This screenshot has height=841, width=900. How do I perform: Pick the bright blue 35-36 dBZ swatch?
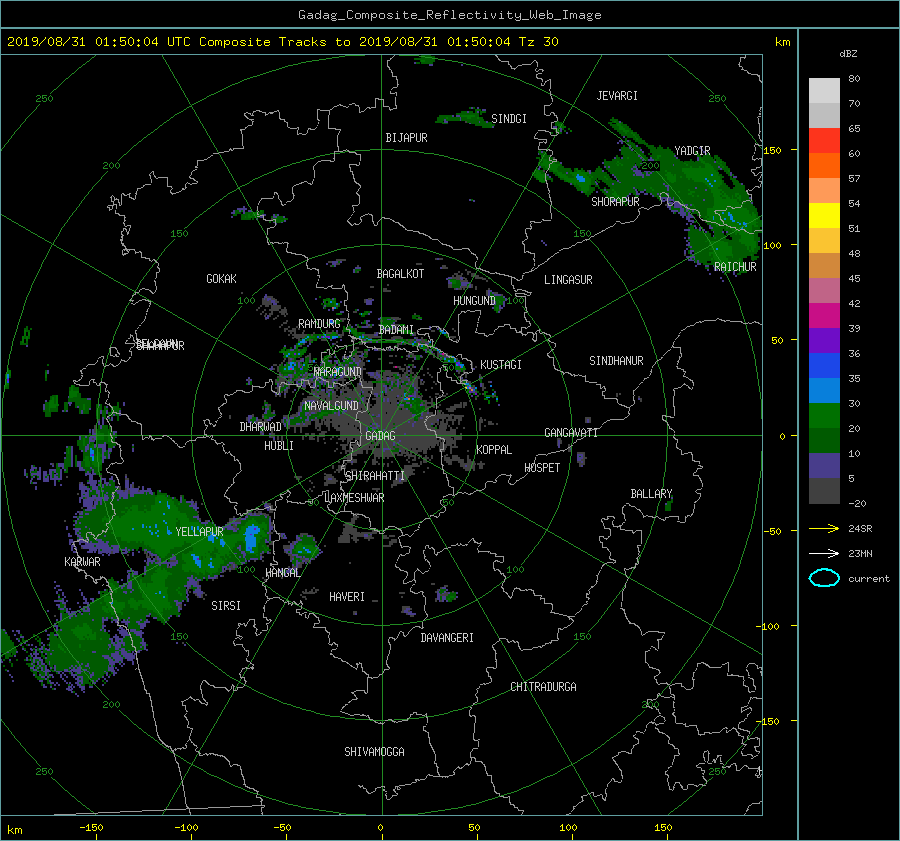824,365
